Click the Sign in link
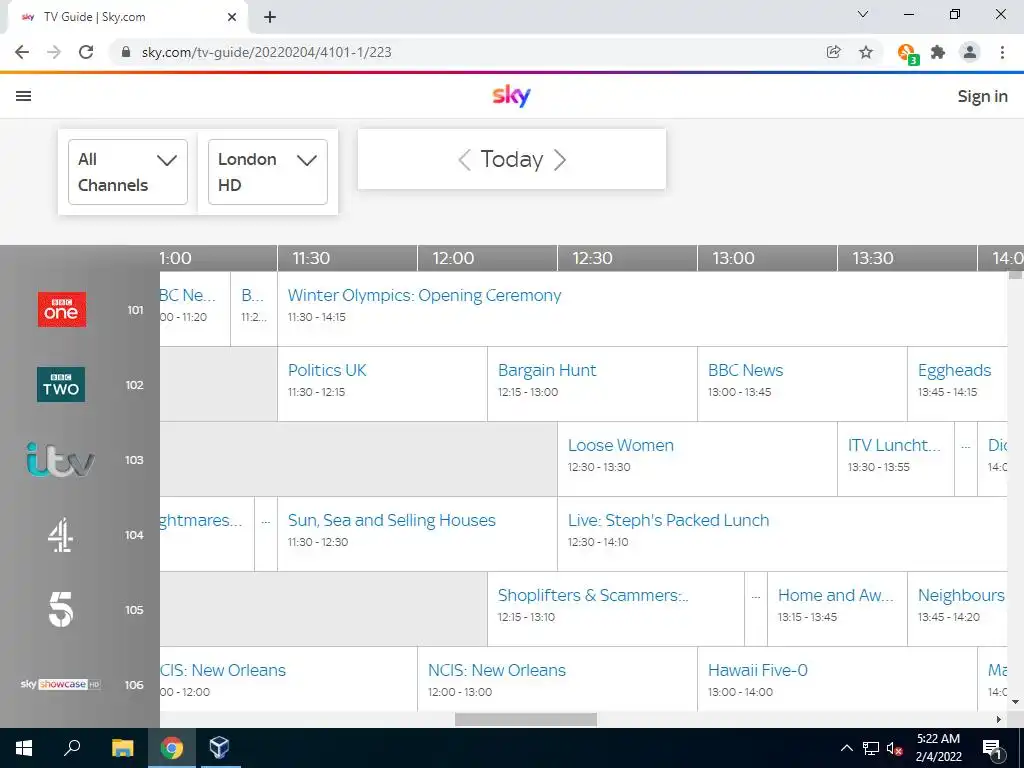The image size is (1024, 768). [982, 96]
